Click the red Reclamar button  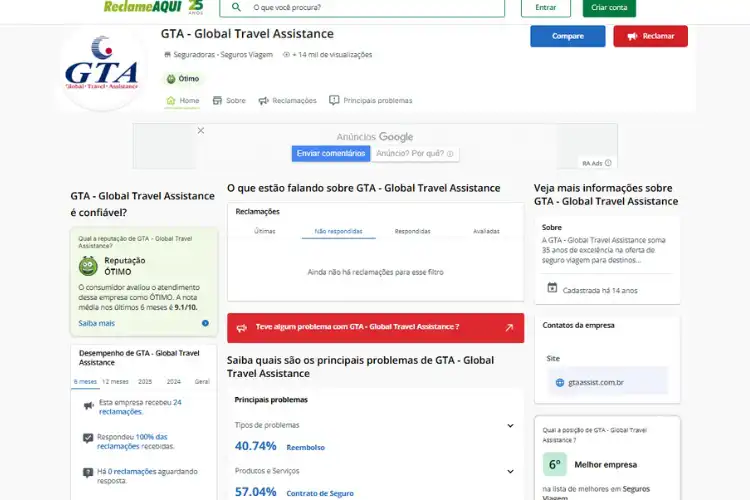click(x=651, y=36)
